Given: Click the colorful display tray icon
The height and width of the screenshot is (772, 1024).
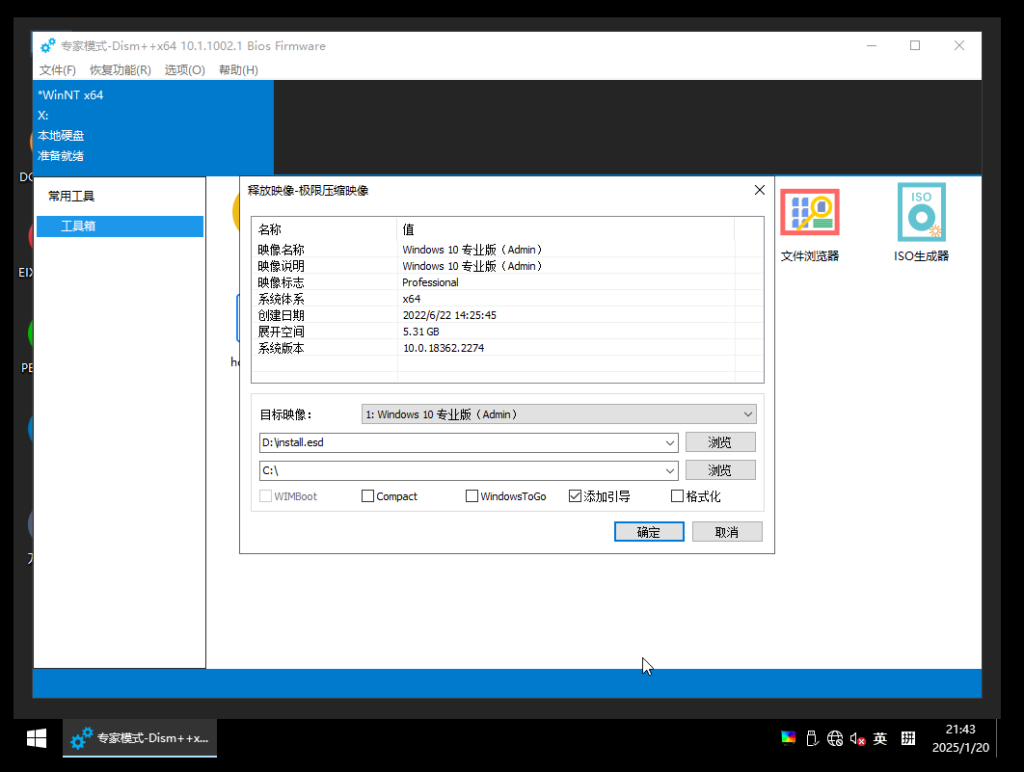Looking at the screenshot, I should tap(789, 739).
